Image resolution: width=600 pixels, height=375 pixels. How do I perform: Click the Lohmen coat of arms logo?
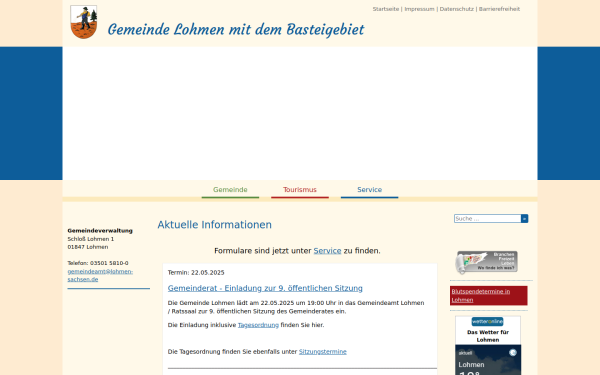83,22
